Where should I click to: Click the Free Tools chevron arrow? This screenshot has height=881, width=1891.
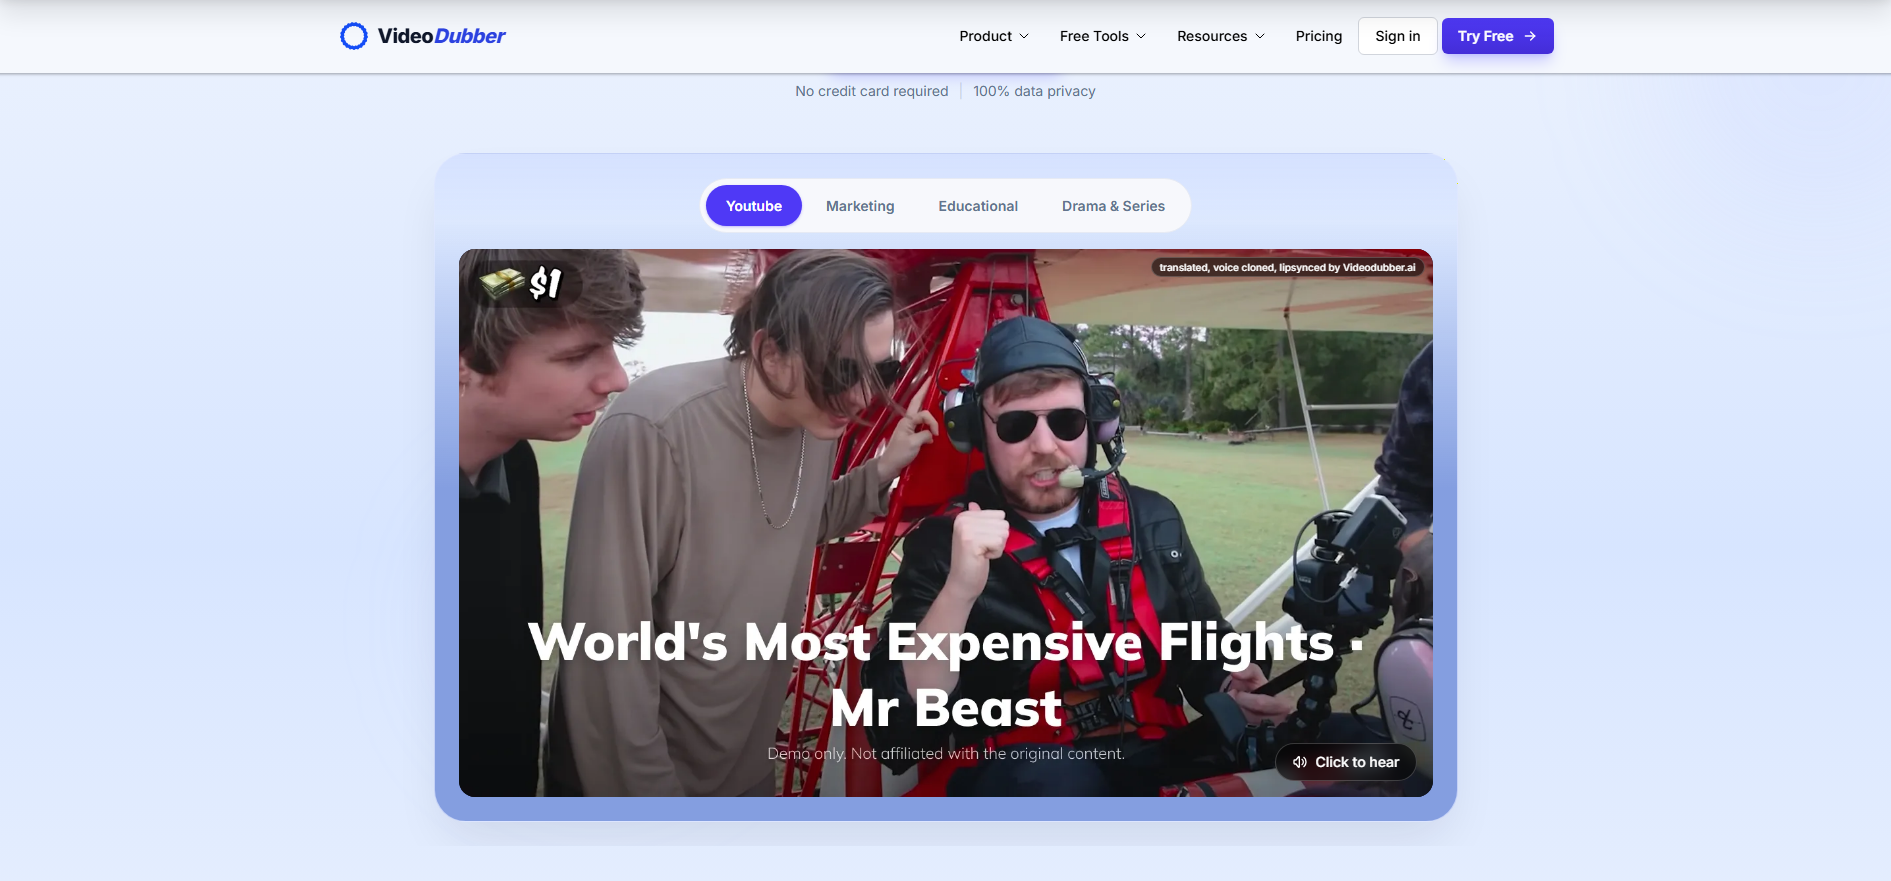pyautogui.click(x=1141, y=36)
